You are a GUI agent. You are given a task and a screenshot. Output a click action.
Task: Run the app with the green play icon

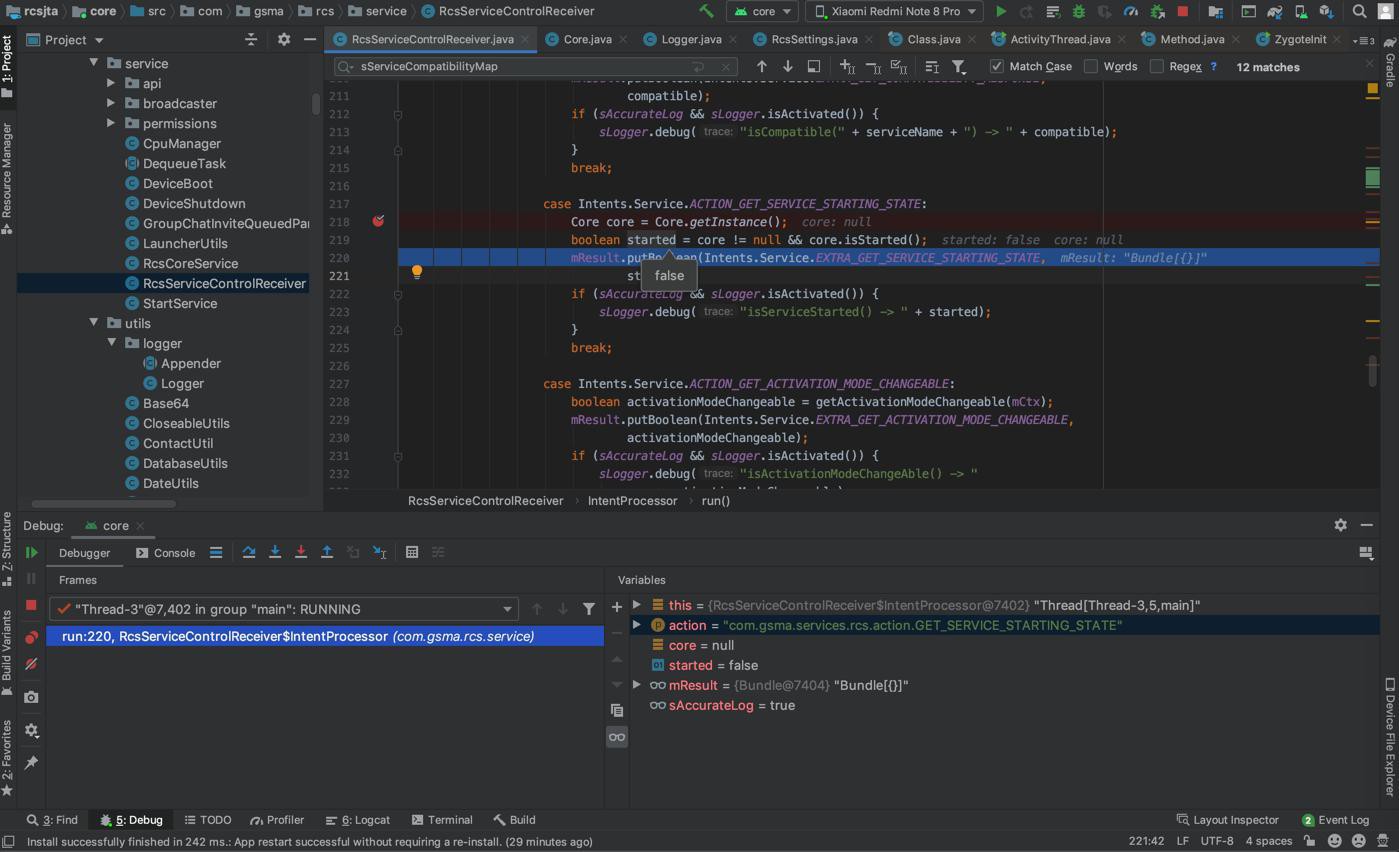click(1000, 12)
